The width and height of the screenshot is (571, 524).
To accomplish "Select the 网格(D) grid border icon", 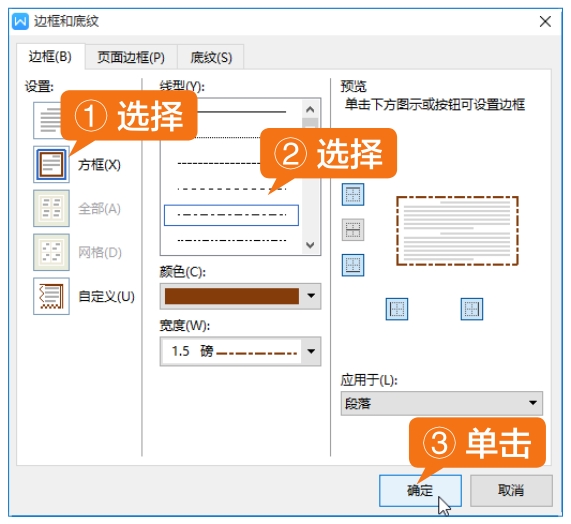I will 51,252.
